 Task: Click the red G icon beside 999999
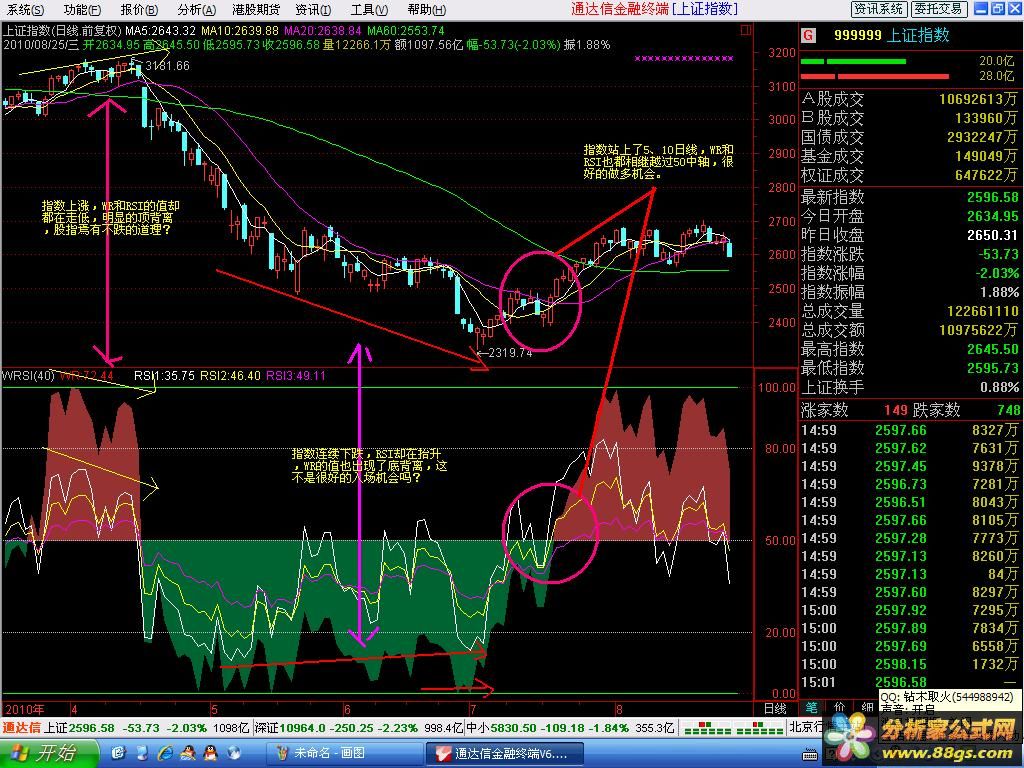tap(808, 35)
